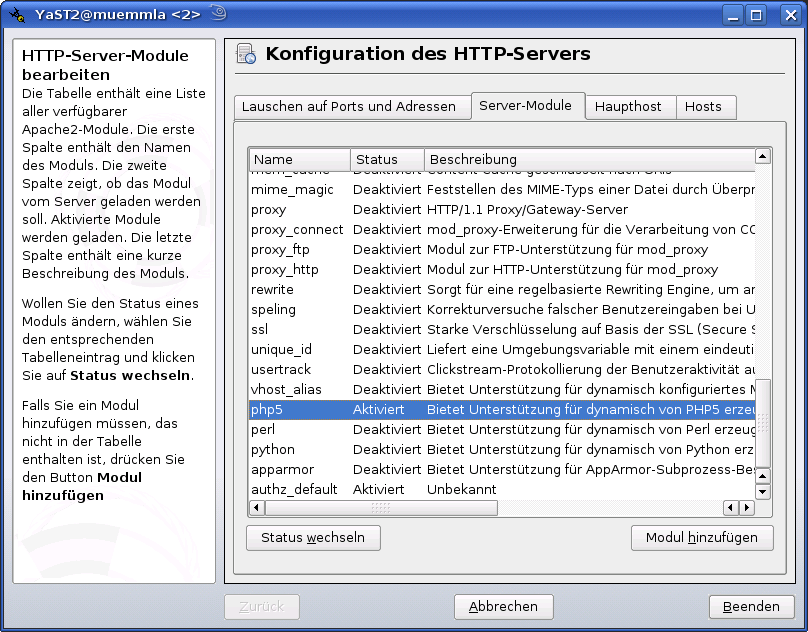The width and height of the screenshot is (808, 632).
Task: Switch to the Haupthost tab
Action: click(x=630, y=106)
